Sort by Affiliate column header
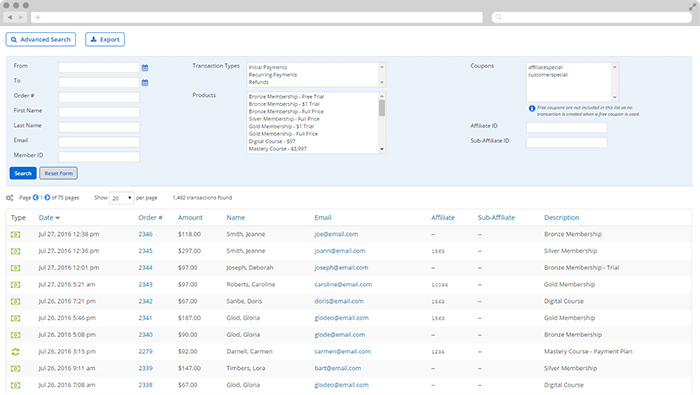700x395 pixels. (x=443, y=217)
